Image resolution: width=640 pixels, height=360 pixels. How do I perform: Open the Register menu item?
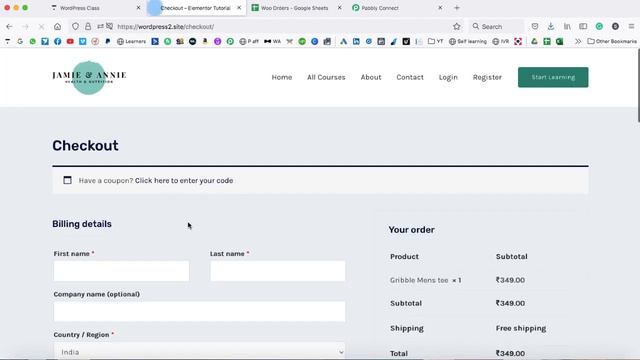[x=487, y=77]
